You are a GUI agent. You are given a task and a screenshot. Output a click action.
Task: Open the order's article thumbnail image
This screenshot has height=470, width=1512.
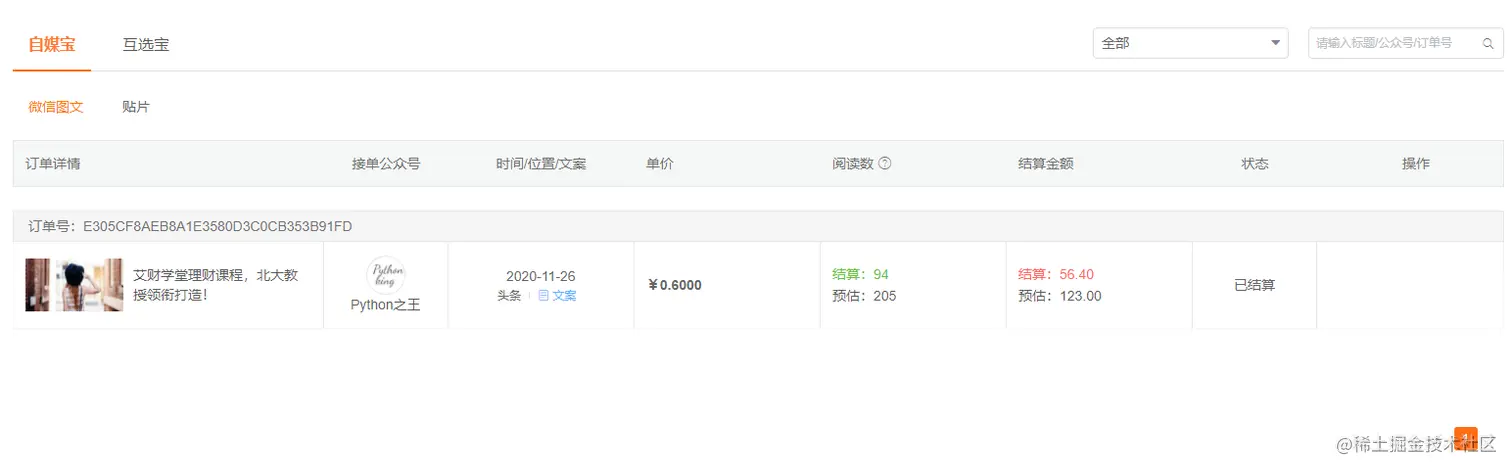[x=74, y=285]
